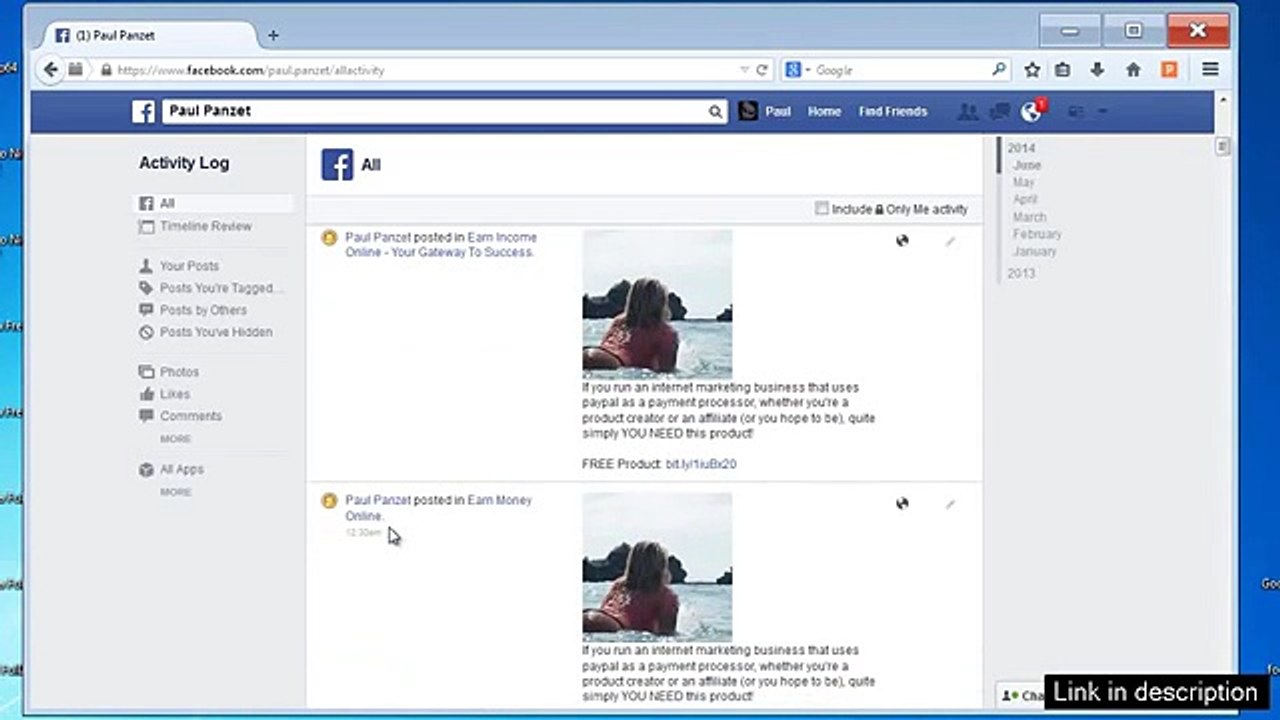Open Chat bar at bottom right
This screenshot has height=720, width=1280.
(x=1020, y=695)
